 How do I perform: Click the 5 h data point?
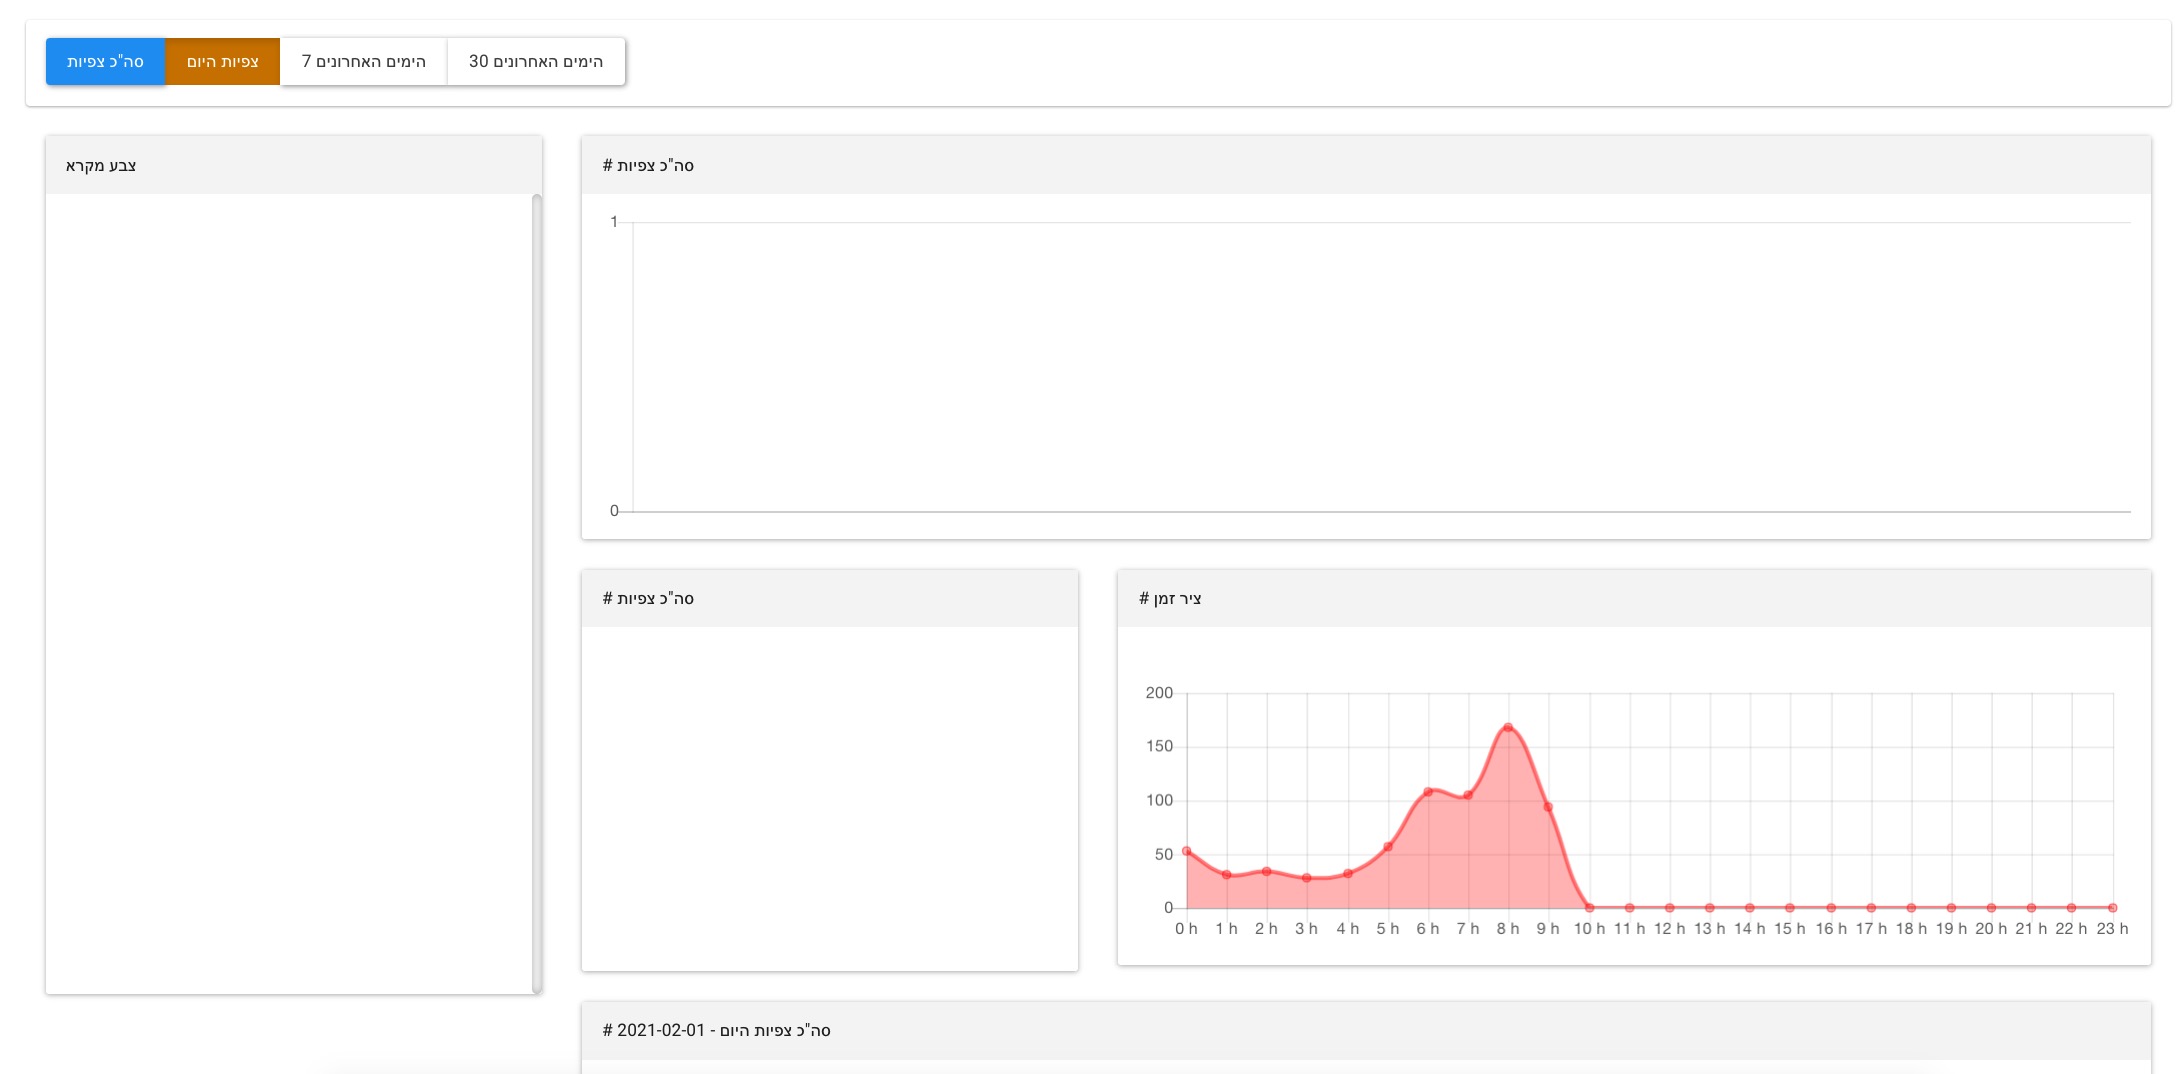(1388, 847)
